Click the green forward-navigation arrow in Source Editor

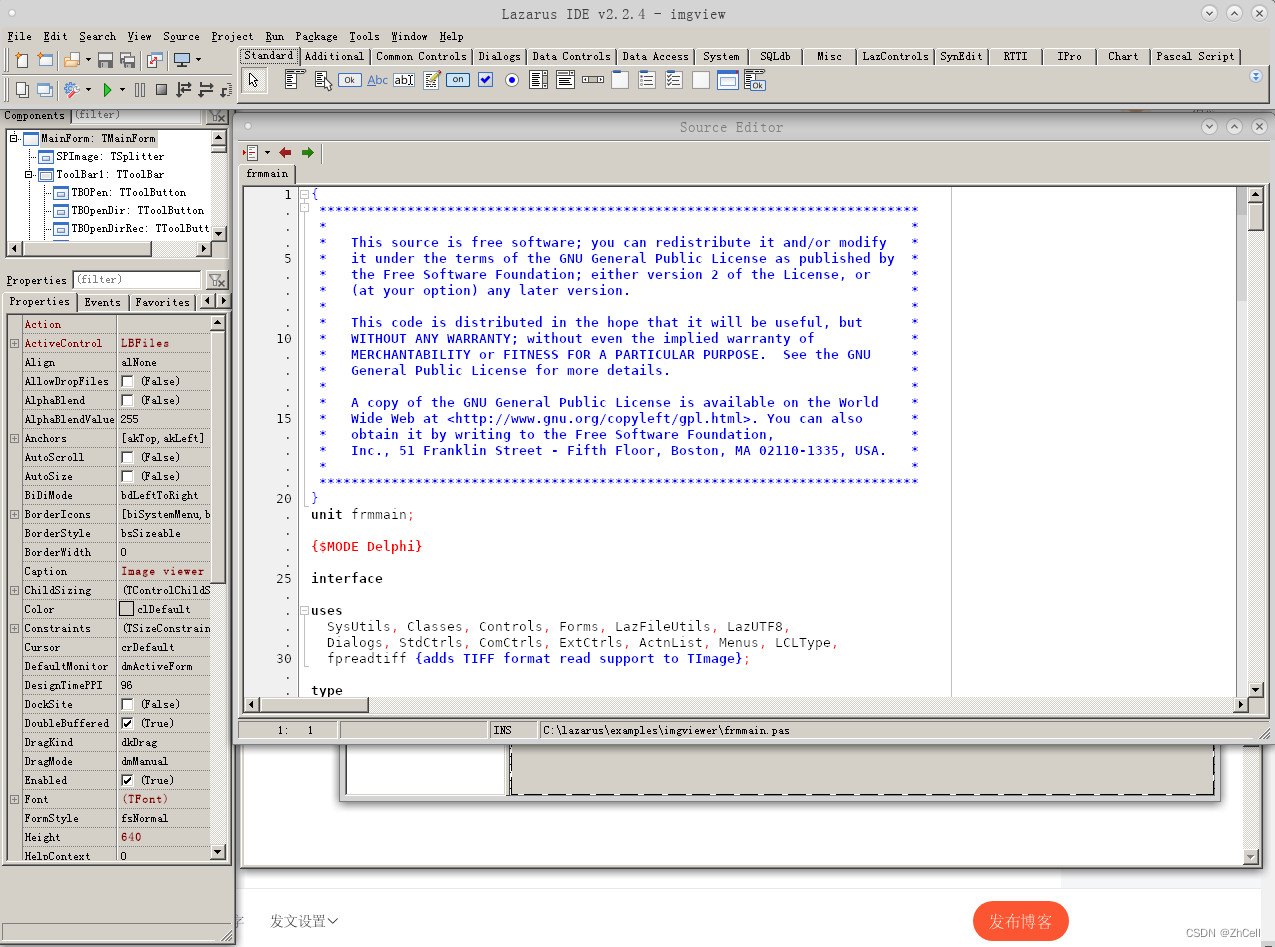click(x=308, y=152)
